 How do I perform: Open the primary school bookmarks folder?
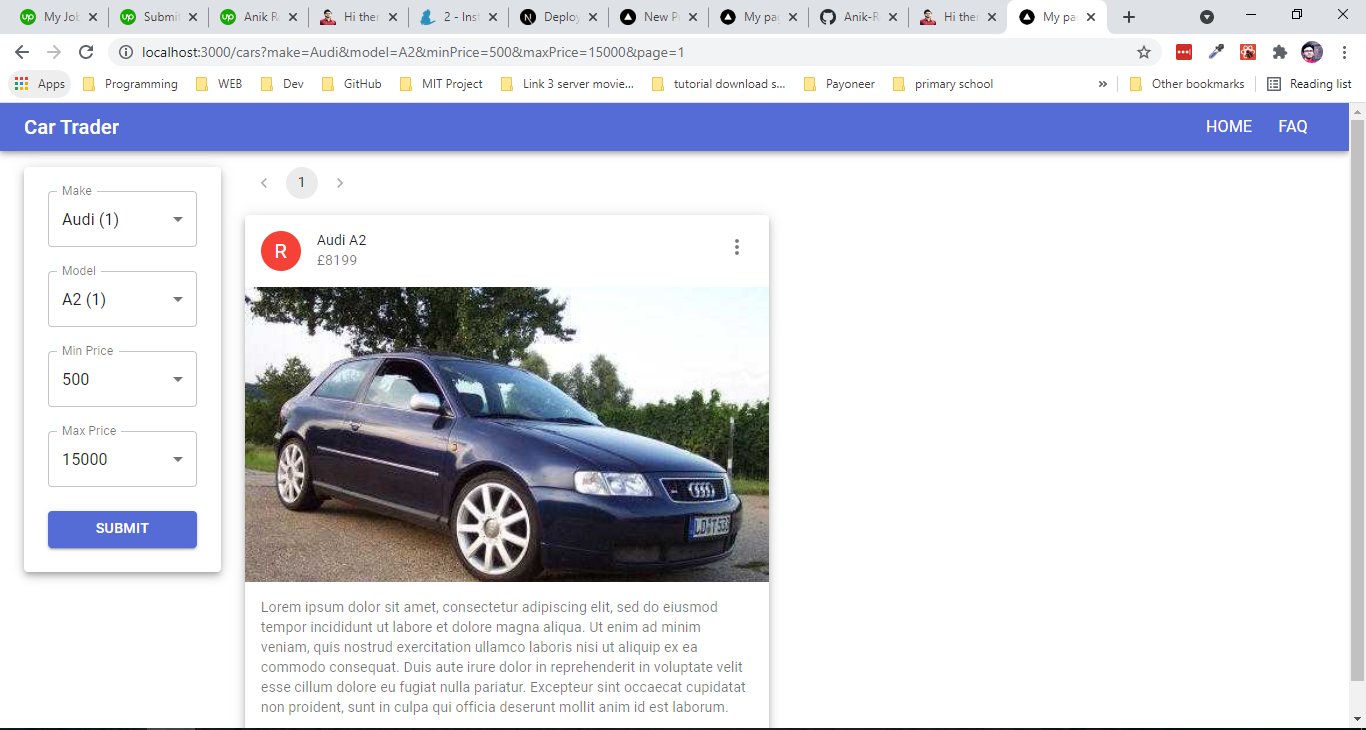tap(943, 84)
